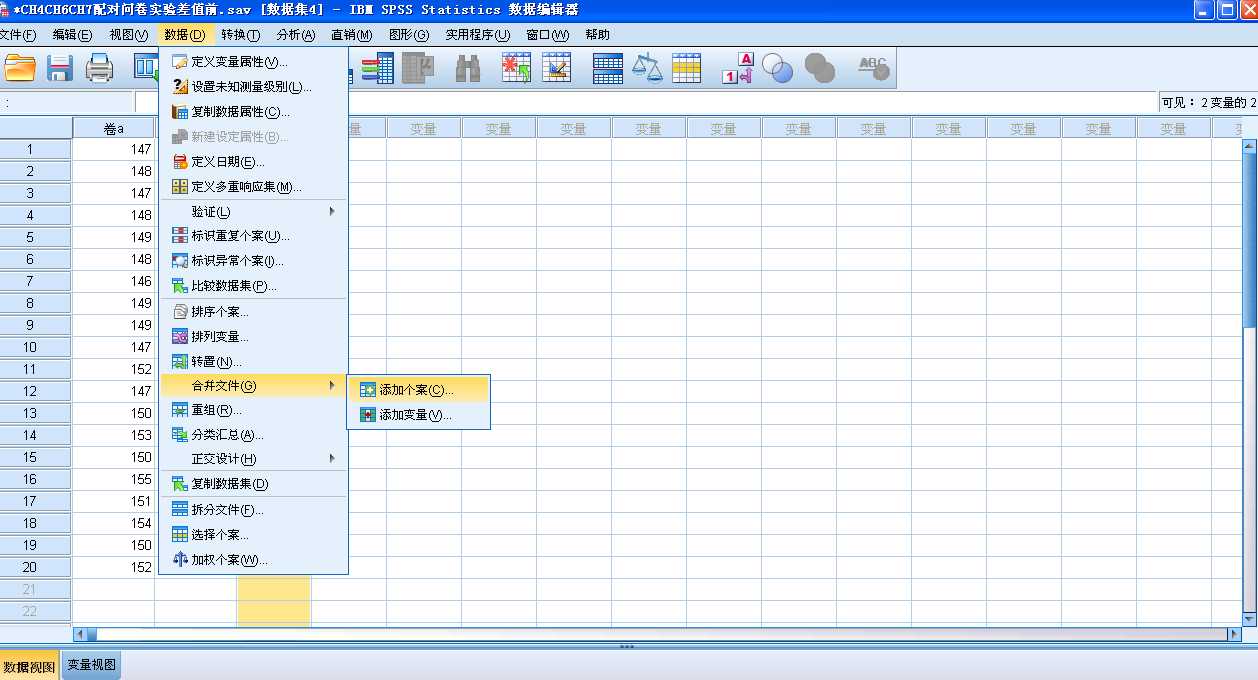Choose 定义变量属性(V) from the data menu
The height and width of the screenshot is (680, 1258).
pyautogui.click(x=253, y=62)
